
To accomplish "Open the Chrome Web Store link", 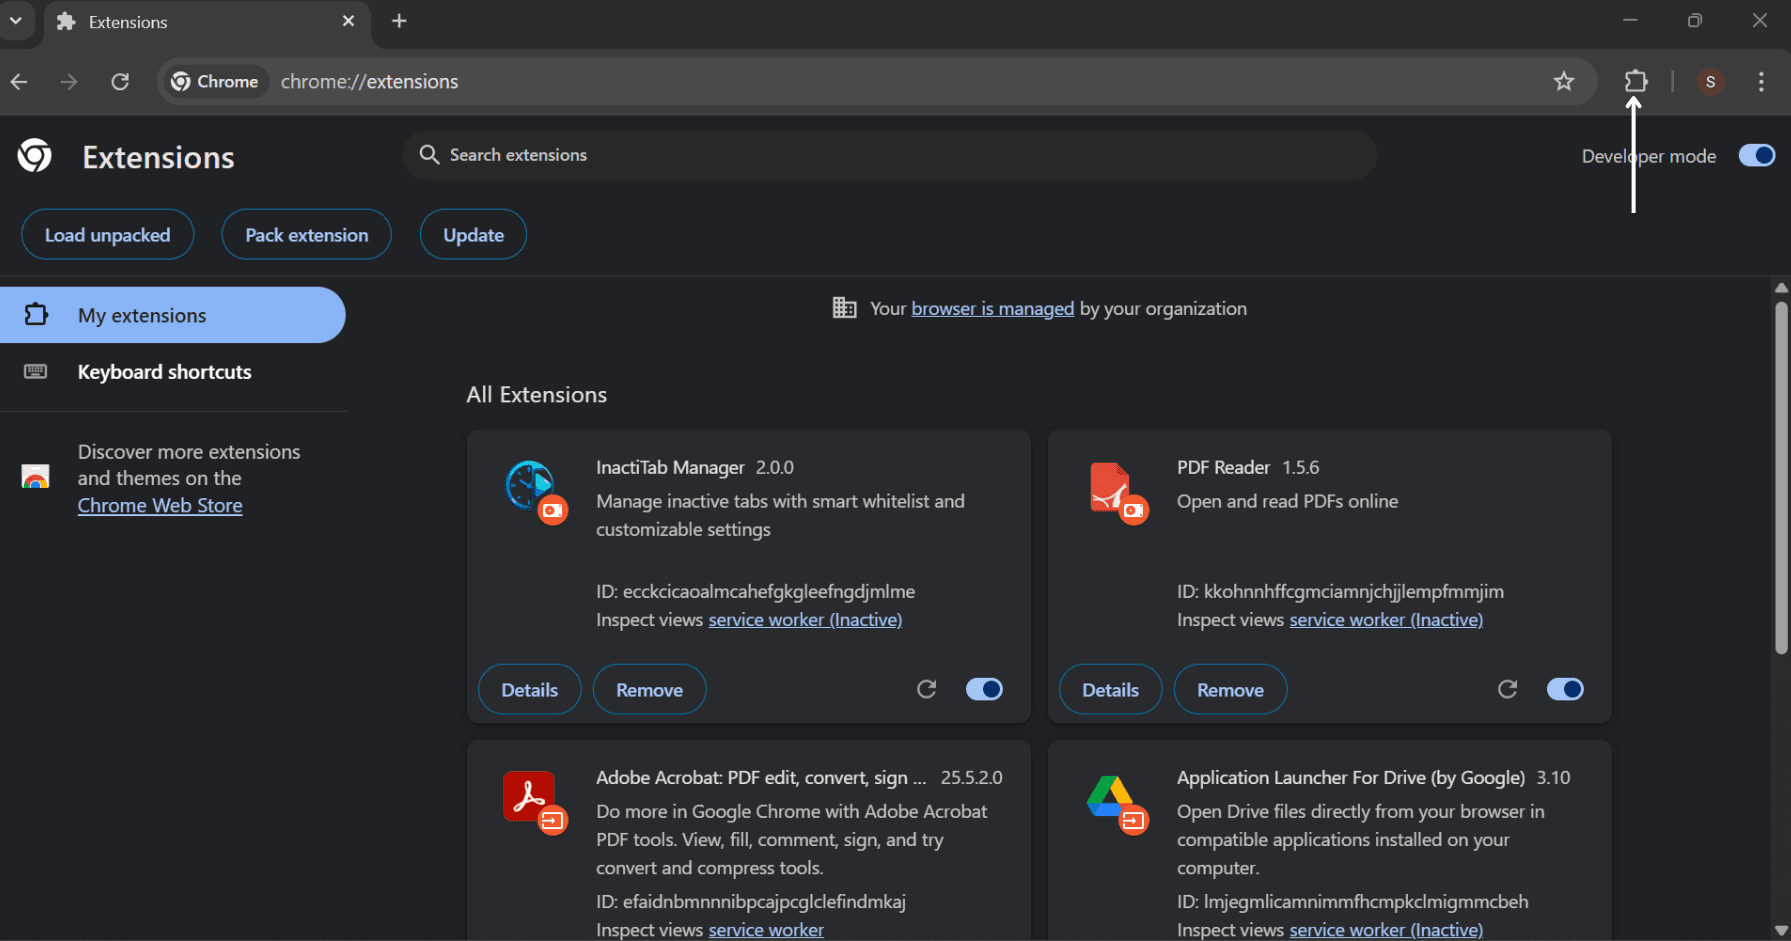I will [x=160, y=506].
